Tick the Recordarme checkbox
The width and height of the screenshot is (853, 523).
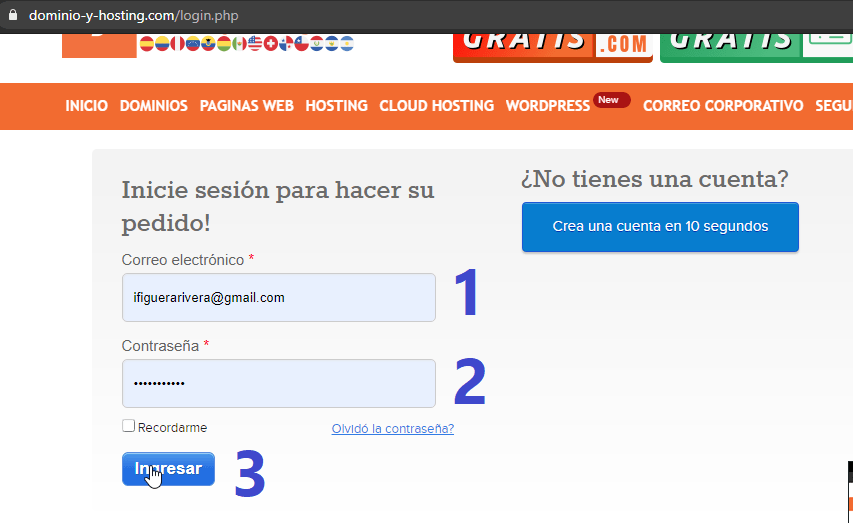click(x=128, y=426)
